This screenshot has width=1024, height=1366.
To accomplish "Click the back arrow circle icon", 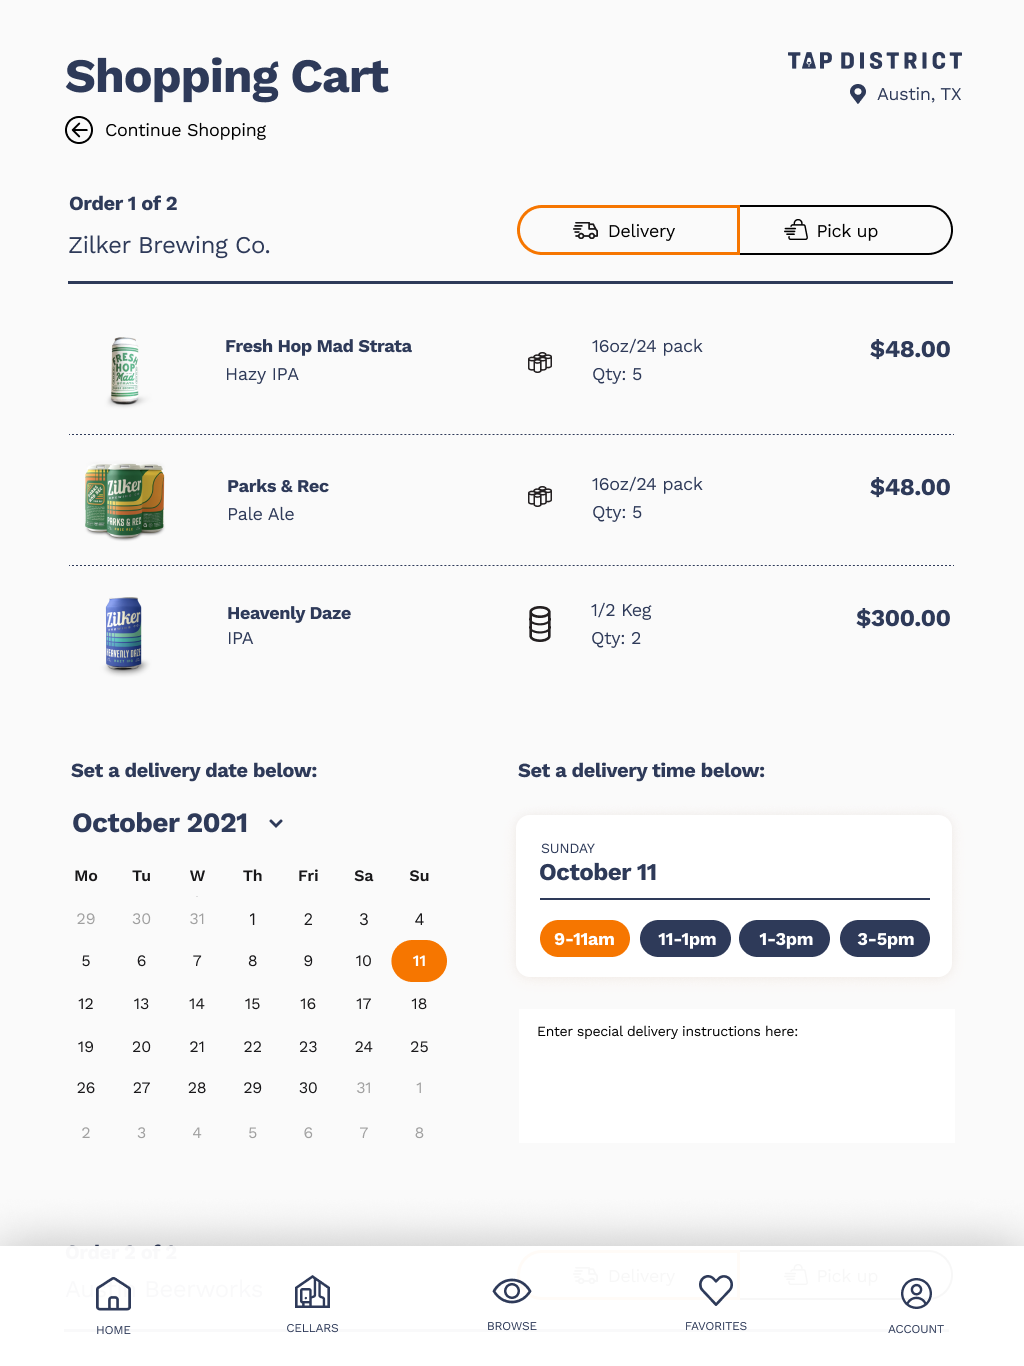I will tap(79, 130).
